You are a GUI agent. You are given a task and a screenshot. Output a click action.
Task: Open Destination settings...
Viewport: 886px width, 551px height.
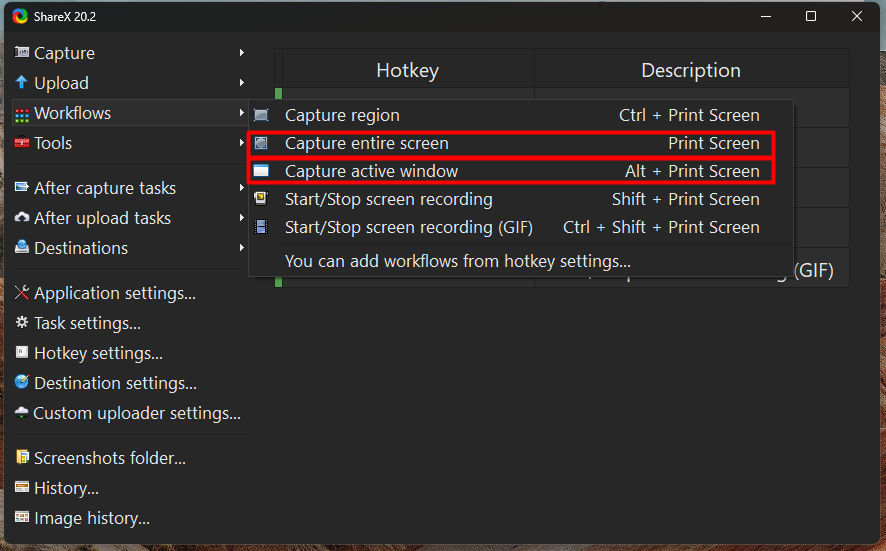130,383
